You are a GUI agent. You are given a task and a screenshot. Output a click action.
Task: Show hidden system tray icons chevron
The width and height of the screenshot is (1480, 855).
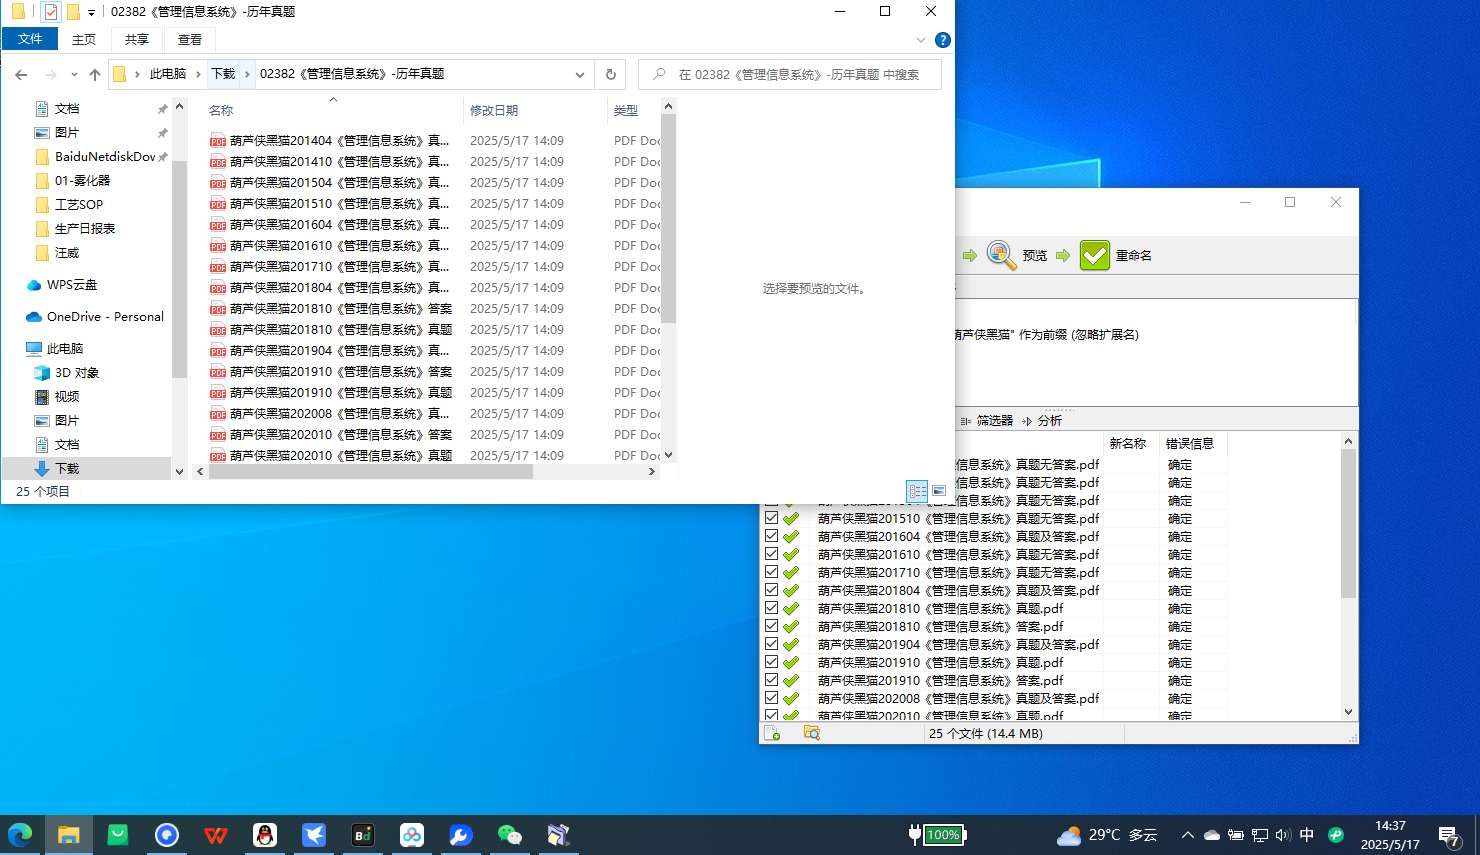(1187, 834)
